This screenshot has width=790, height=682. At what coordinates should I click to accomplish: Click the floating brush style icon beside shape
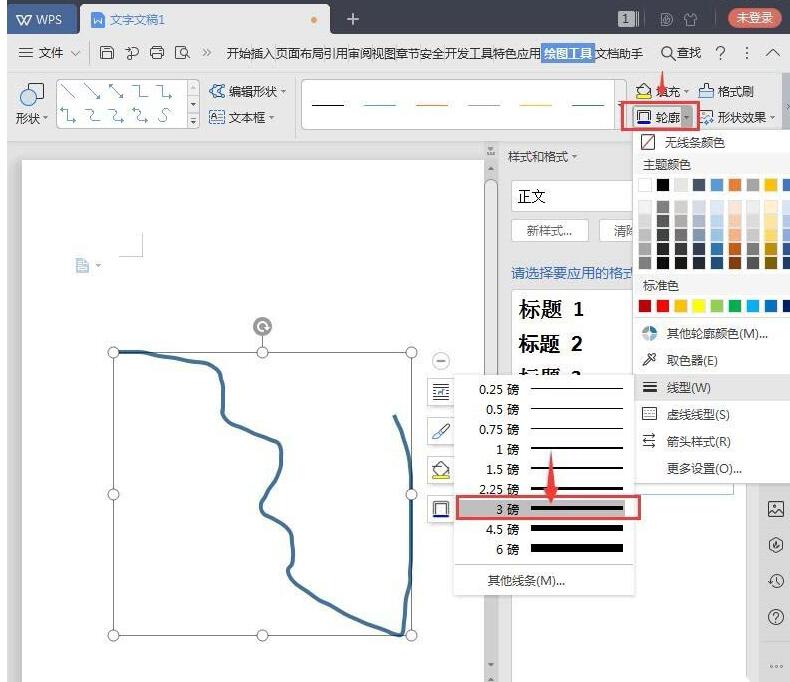click(441, 431)
